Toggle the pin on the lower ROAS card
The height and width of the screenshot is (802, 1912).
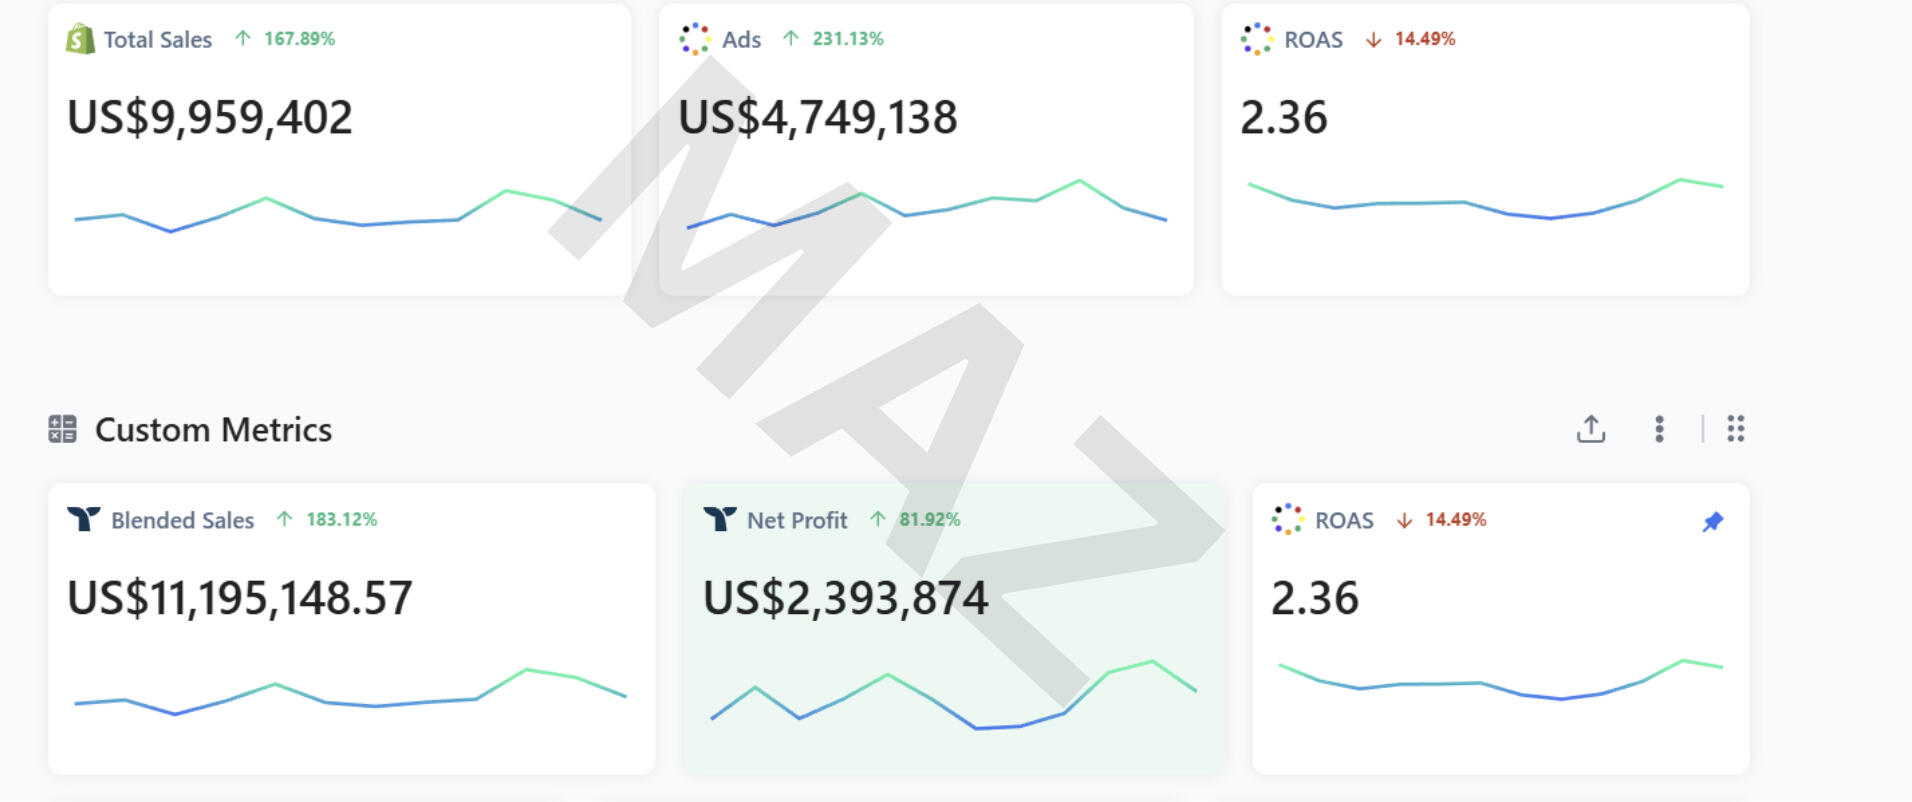(x=1712, y=521)
